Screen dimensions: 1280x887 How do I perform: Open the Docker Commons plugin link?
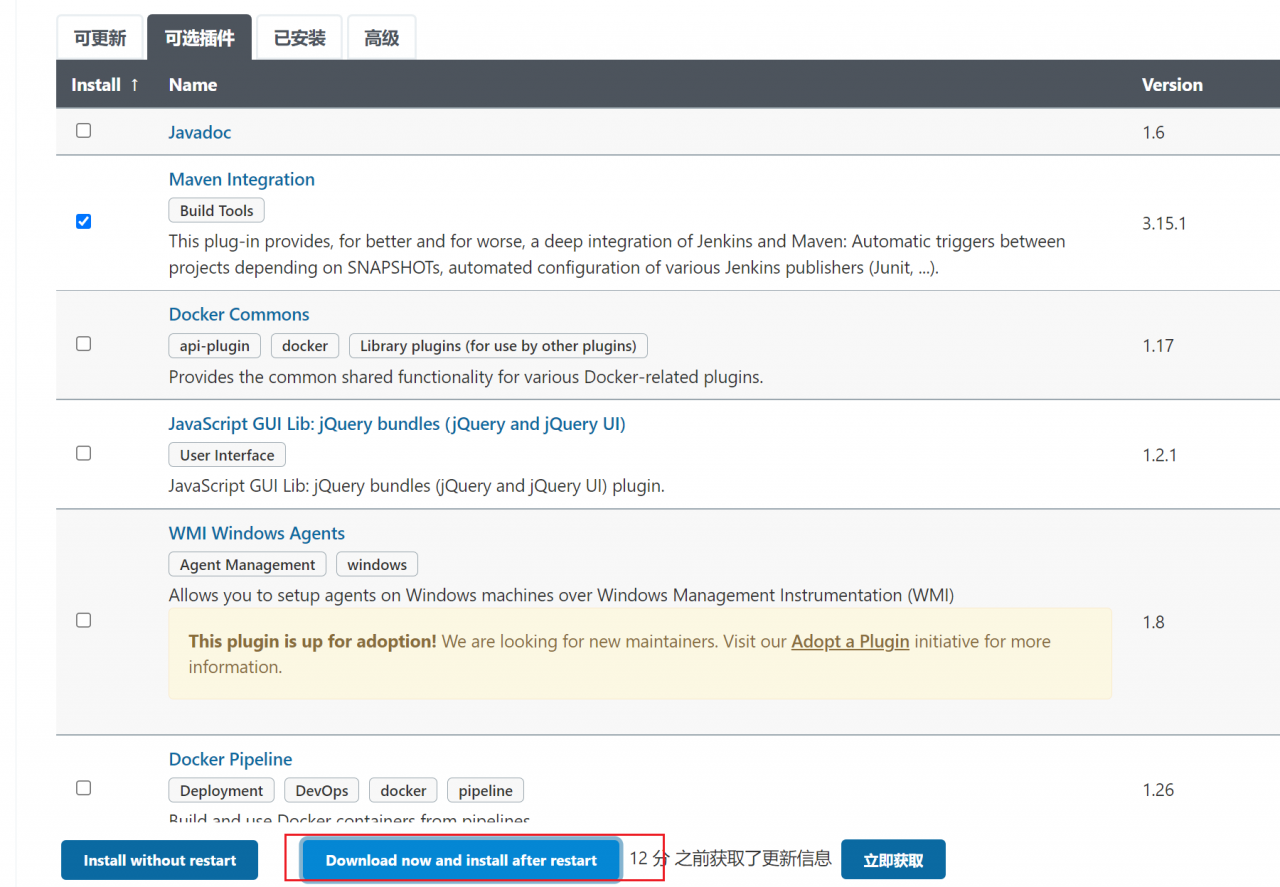tap(239, 314)
